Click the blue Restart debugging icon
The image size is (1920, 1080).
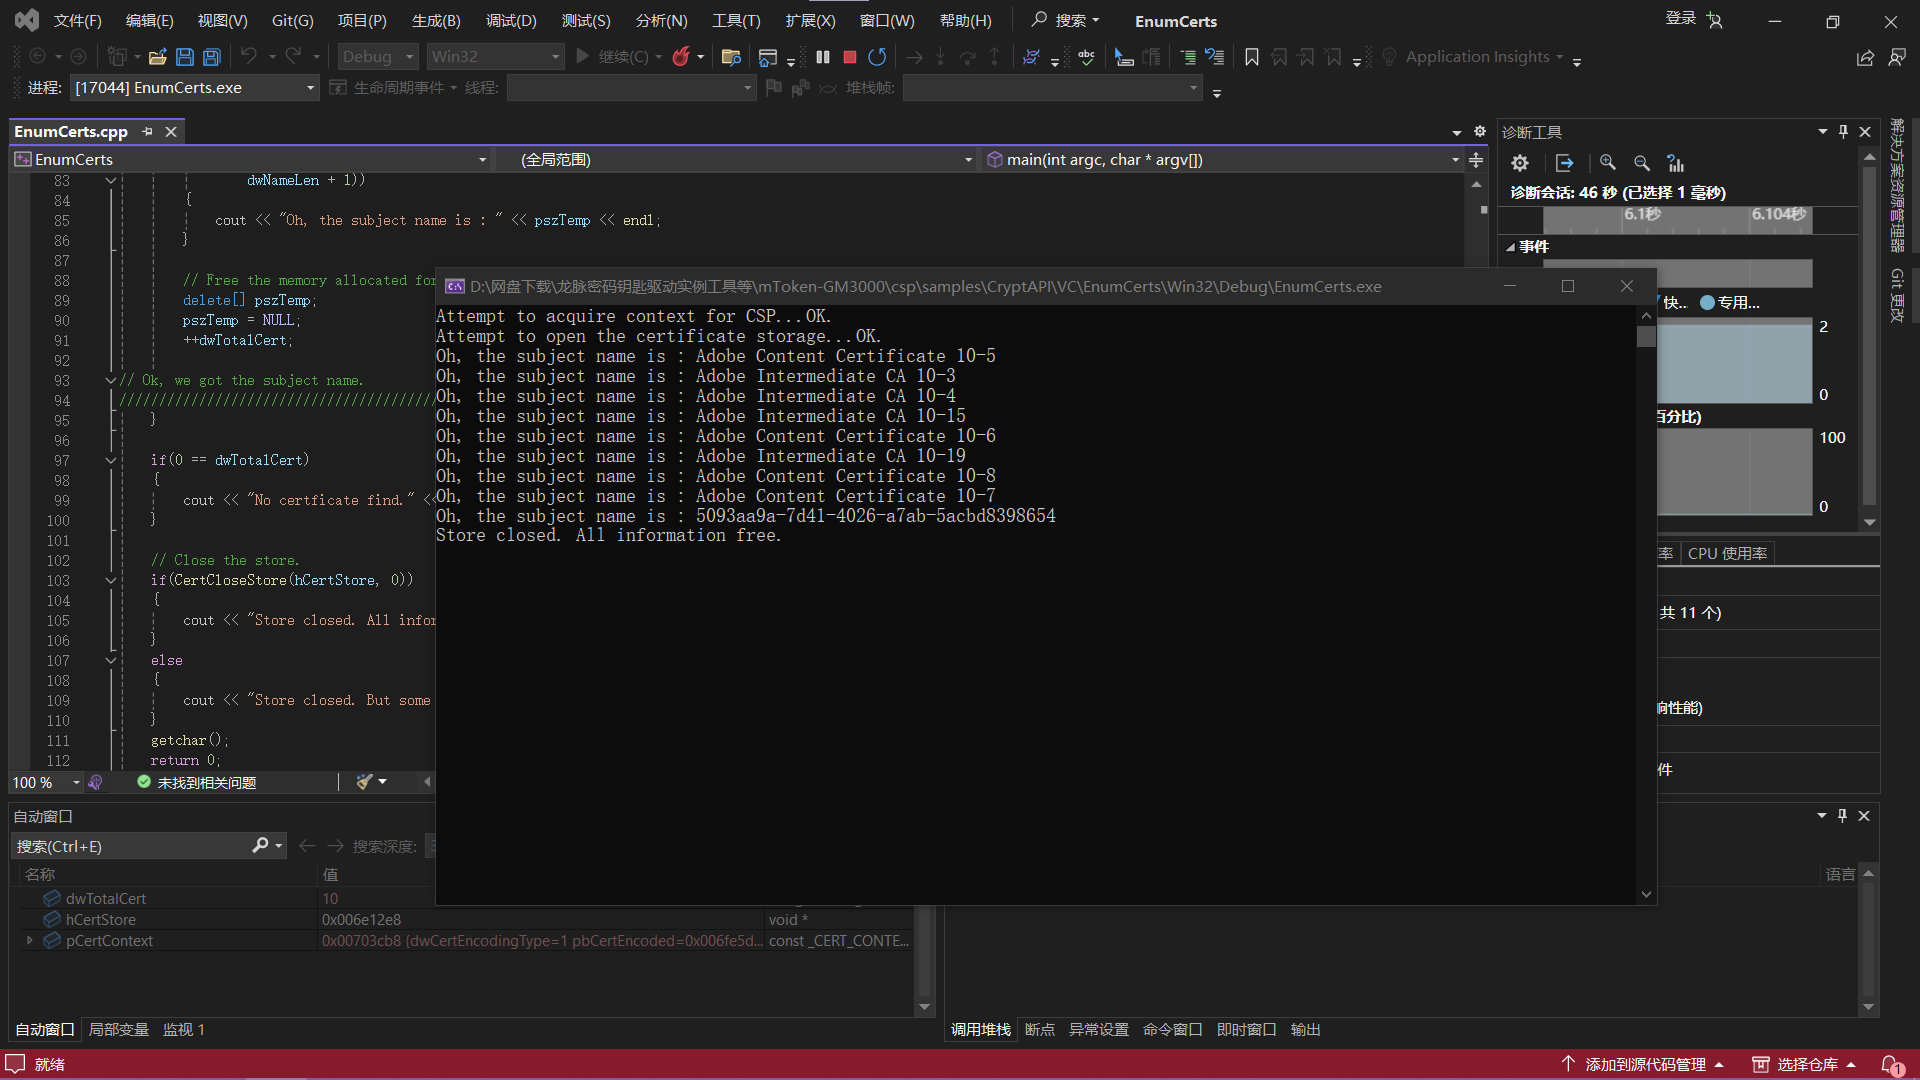pyautogui.click(x=877, y=57)
